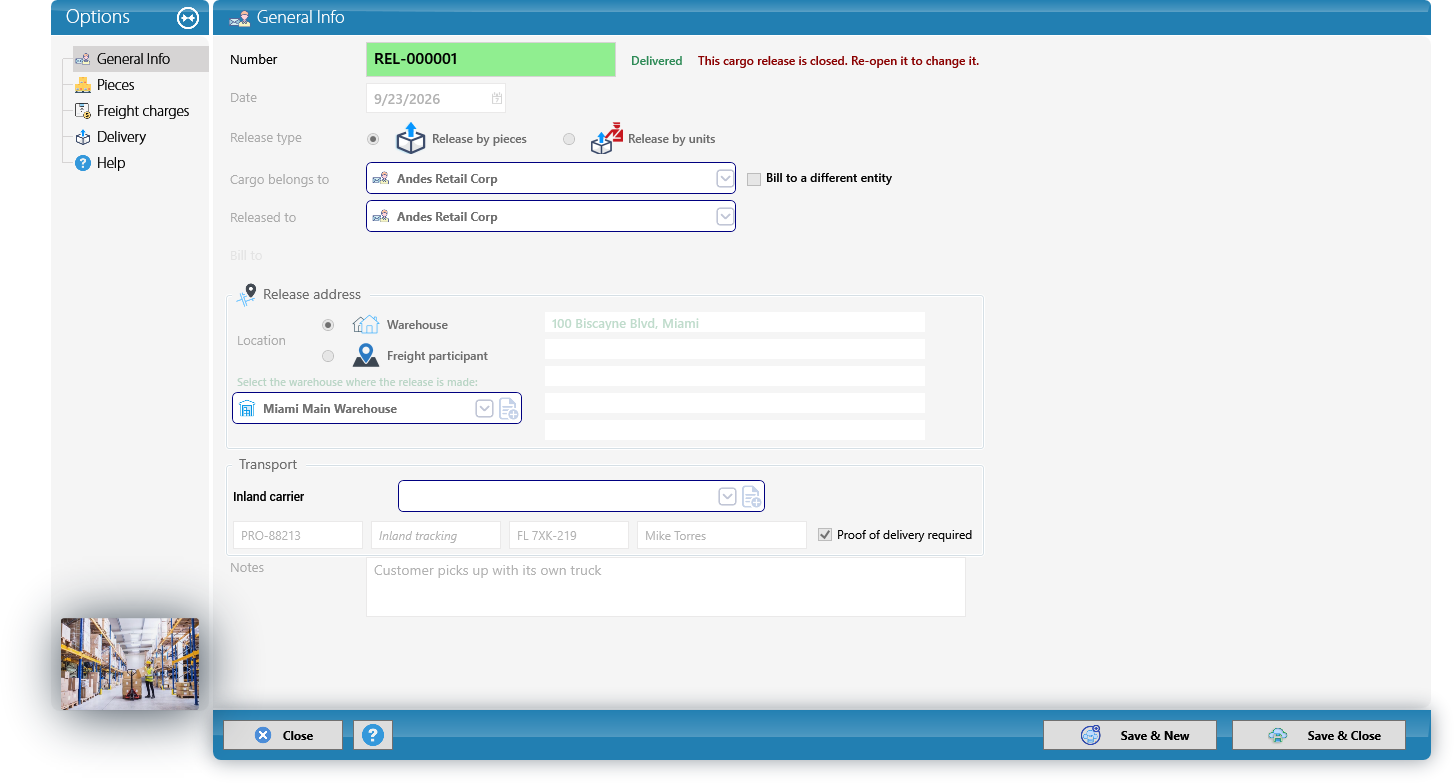1454x783 pixels.
Task: Click the FL 7XK-219 plate field
Action: pos(569,535)
